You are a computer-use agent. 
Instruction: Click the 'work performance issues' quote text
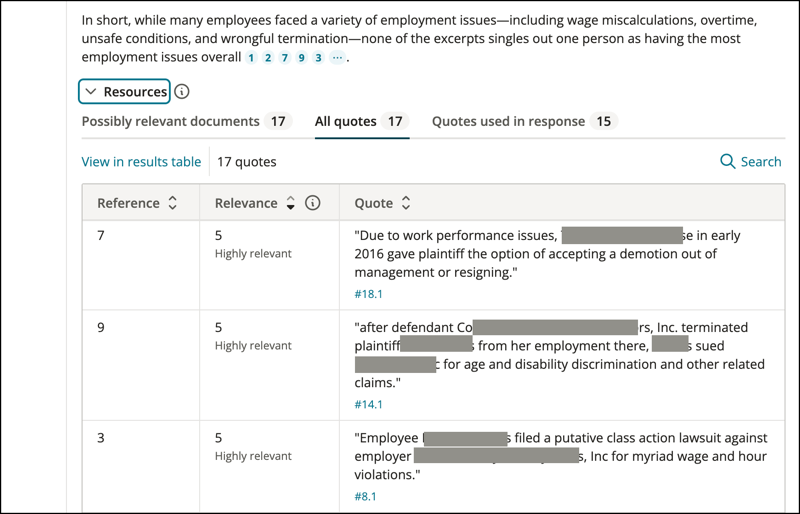coord(478,235)
